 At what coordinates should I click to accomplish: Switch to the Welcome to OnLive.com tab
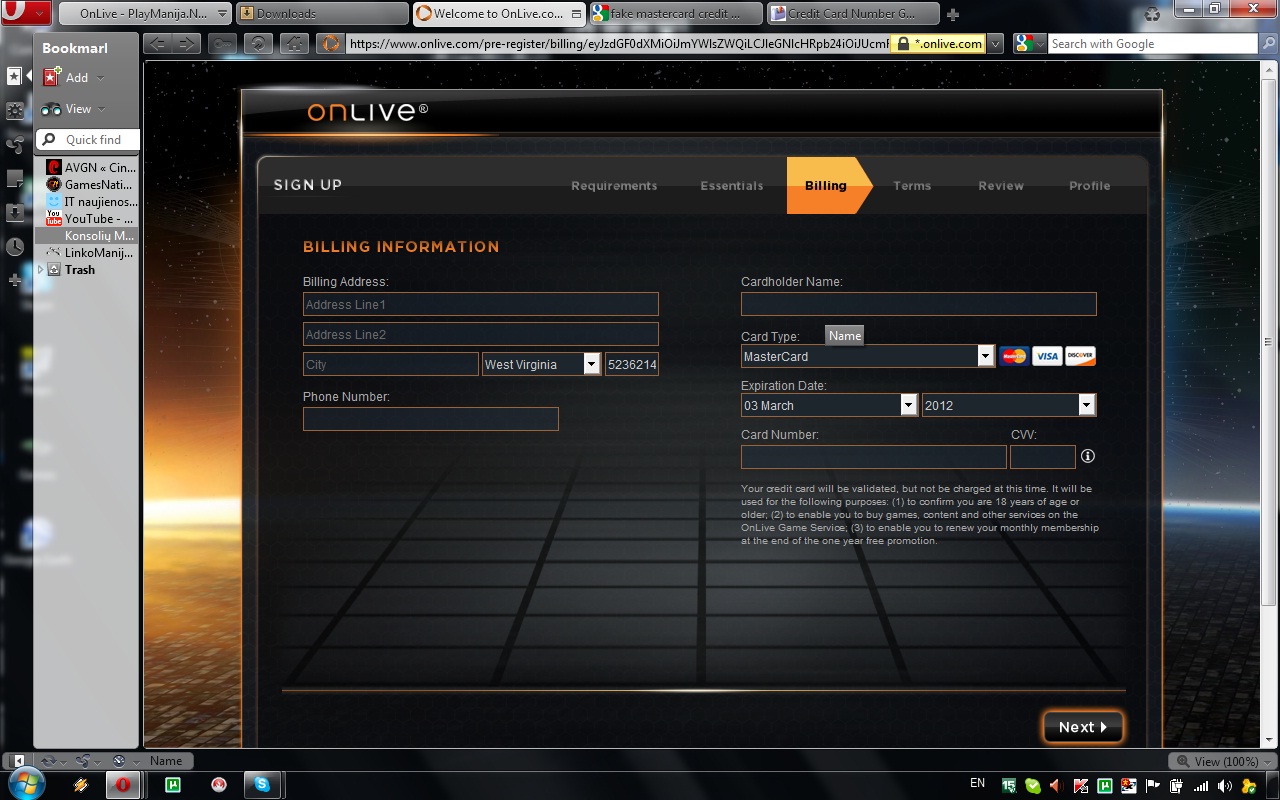pyautogui.click(x=499, y=14)
